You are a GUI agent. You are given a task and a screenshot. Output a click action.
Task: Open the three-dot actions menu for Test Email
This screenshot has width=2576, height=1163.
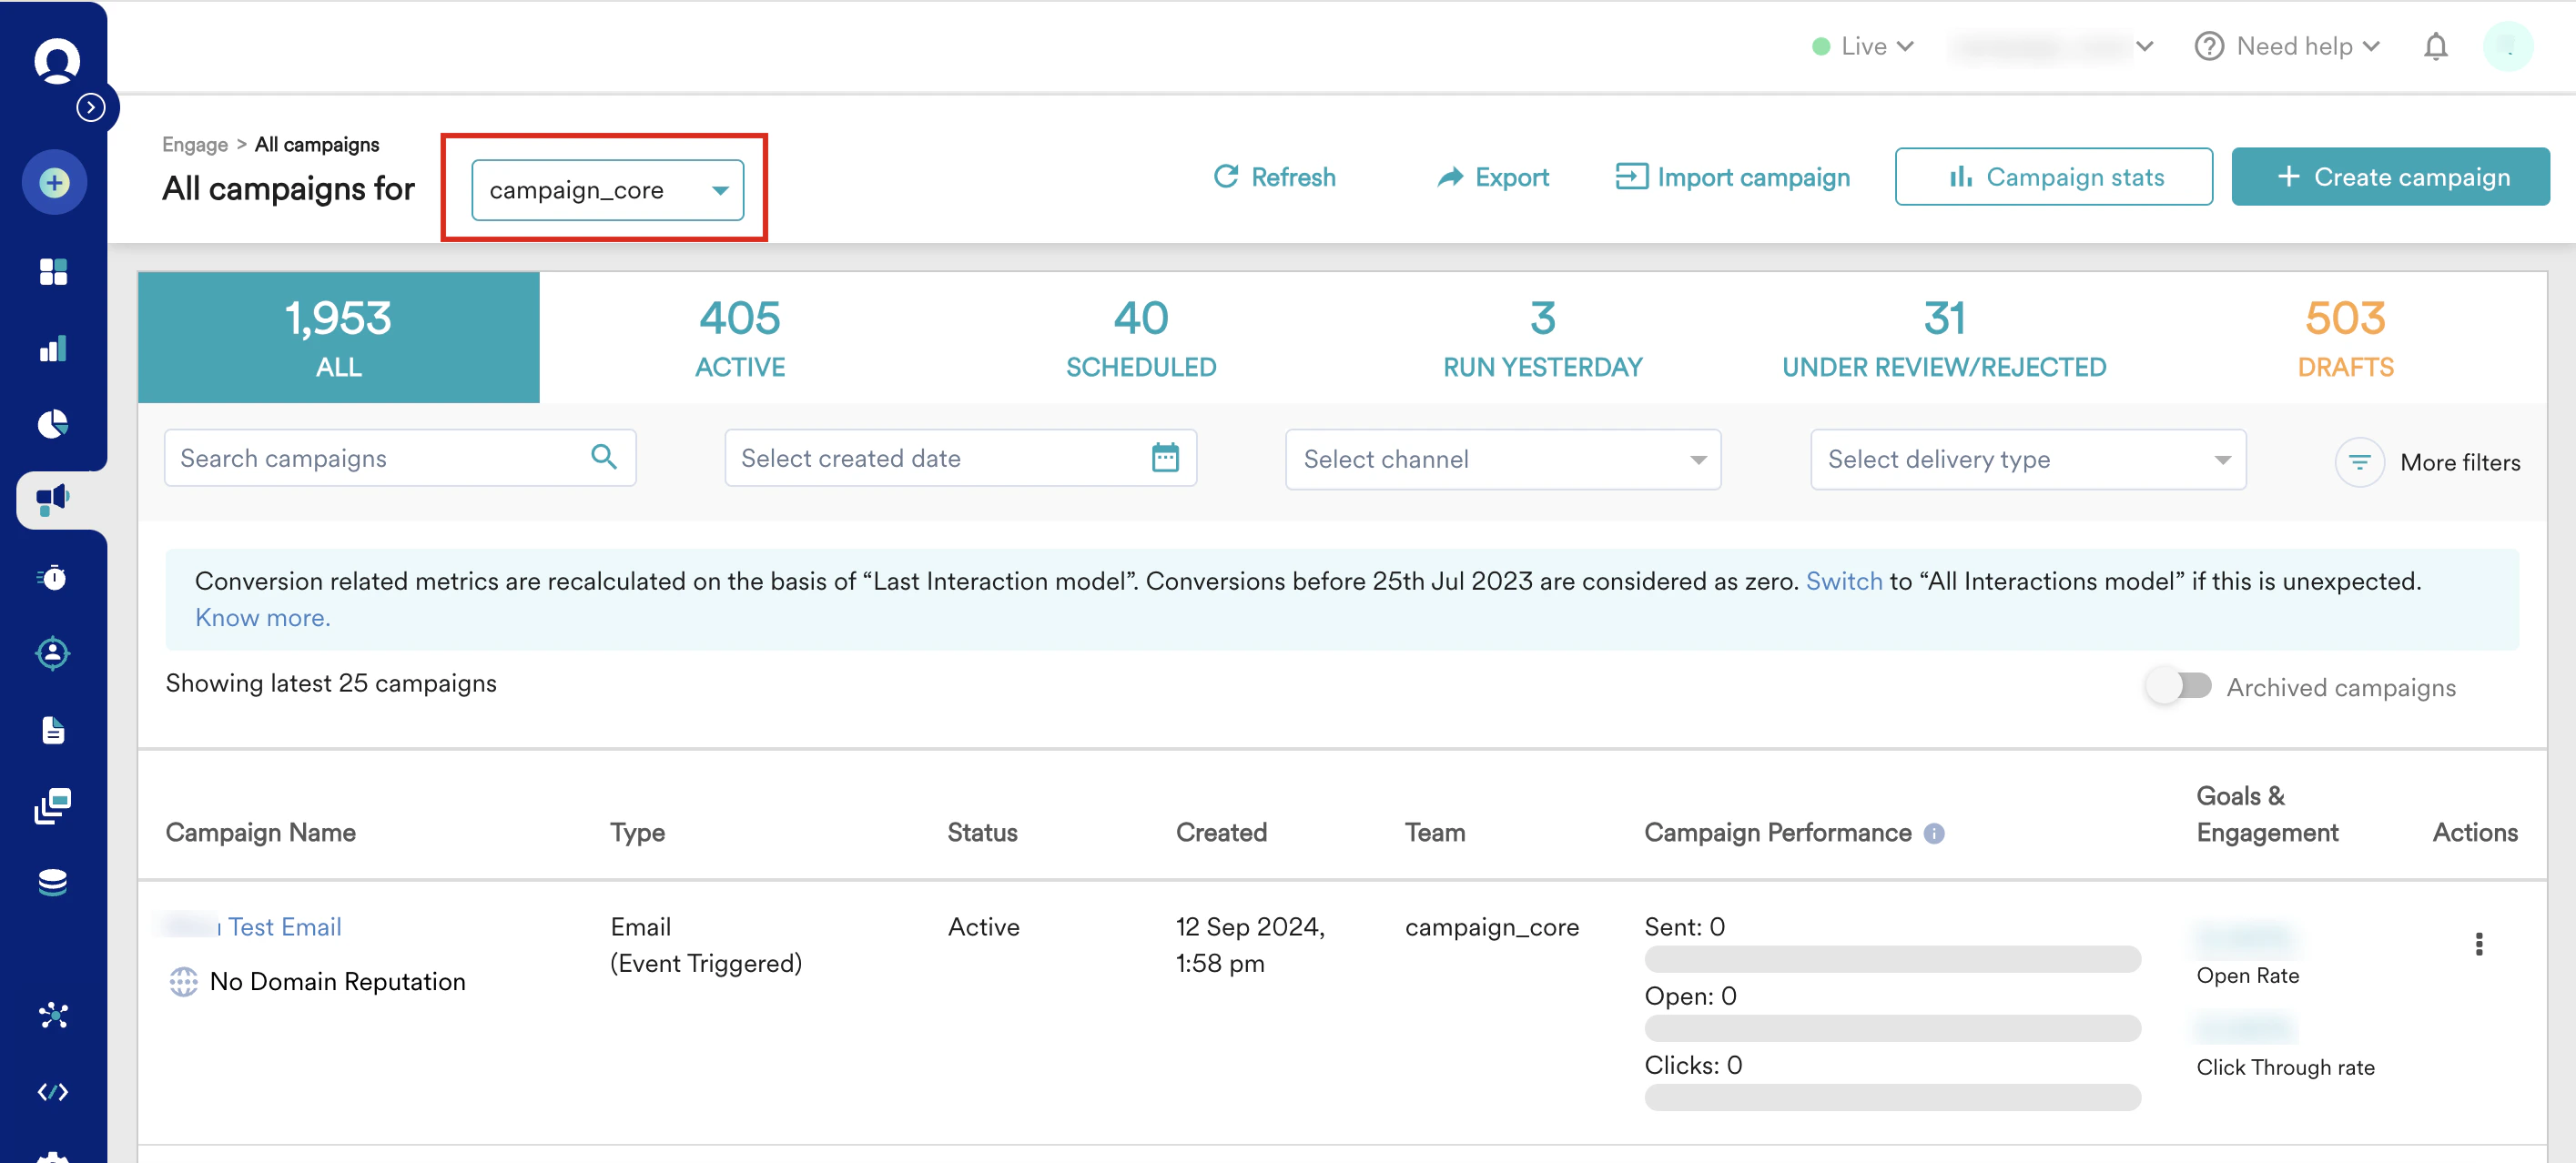(x=2478, y=944)
